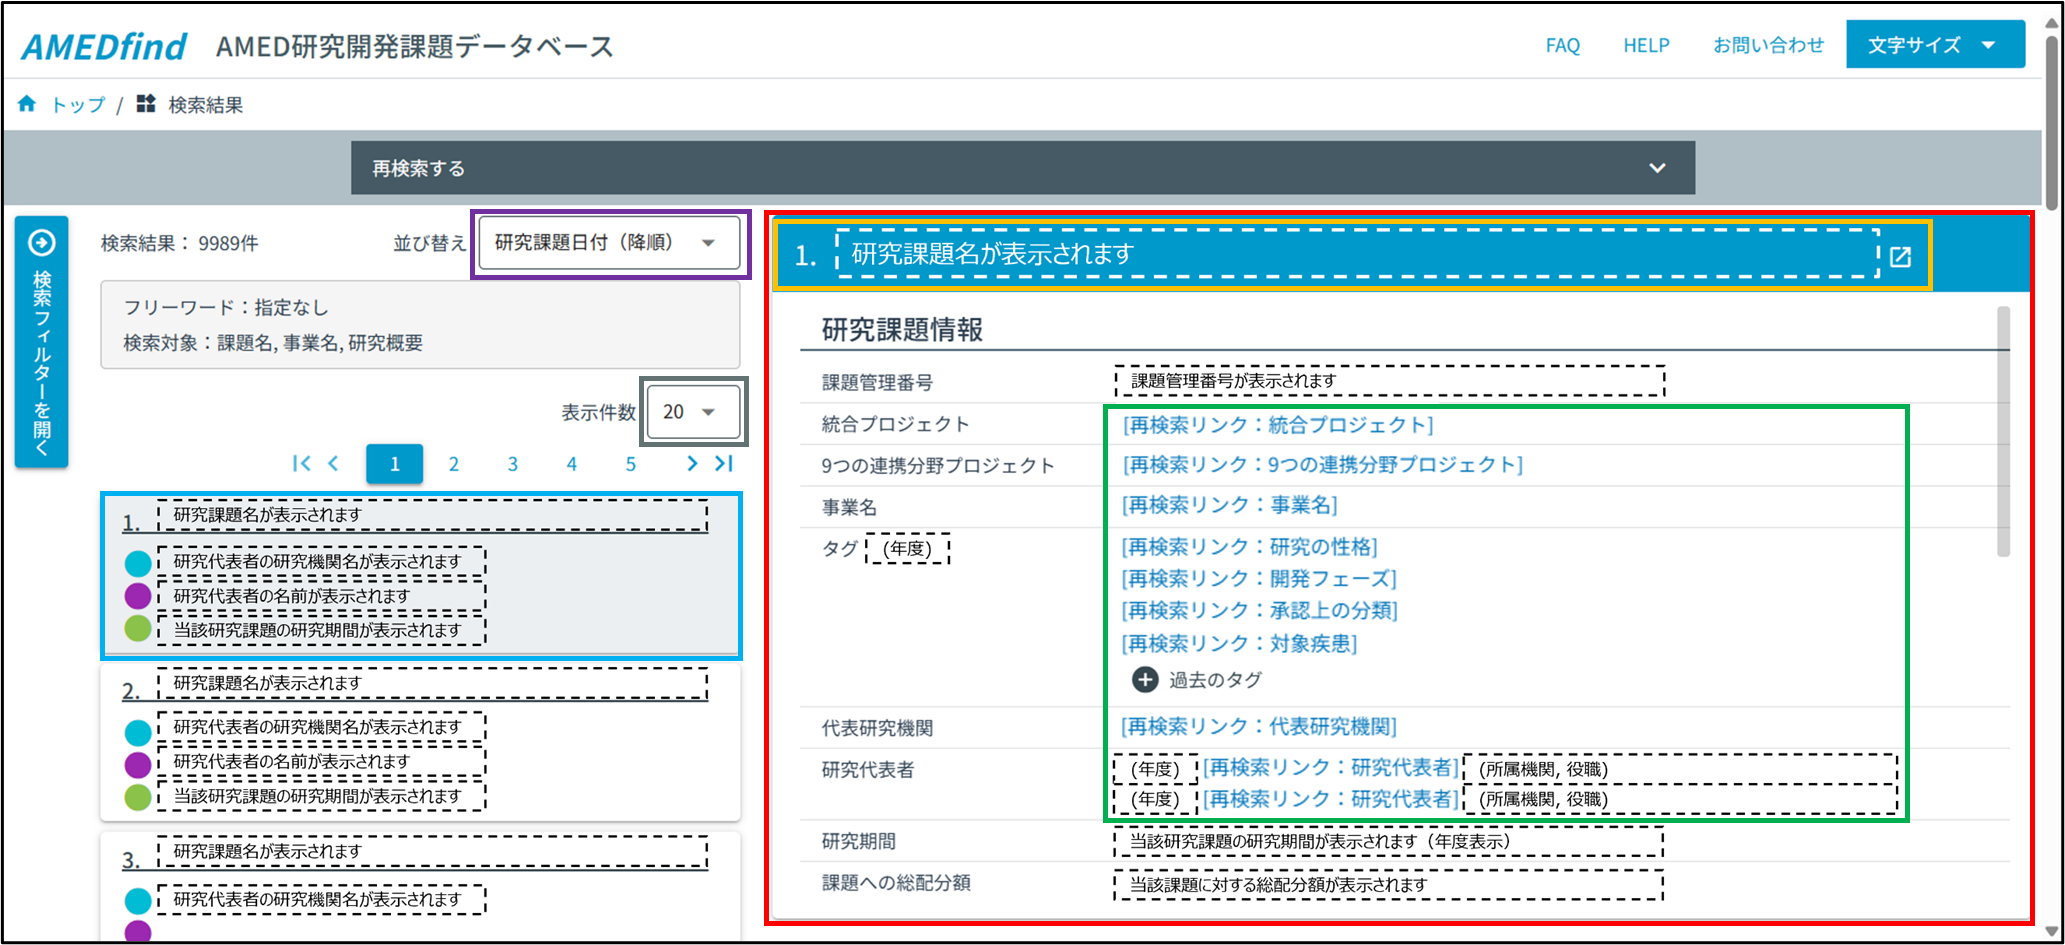This screenshot has height=945, width=2065.
Task: Open detail in new window icon
Action: tap(1900, 257)
